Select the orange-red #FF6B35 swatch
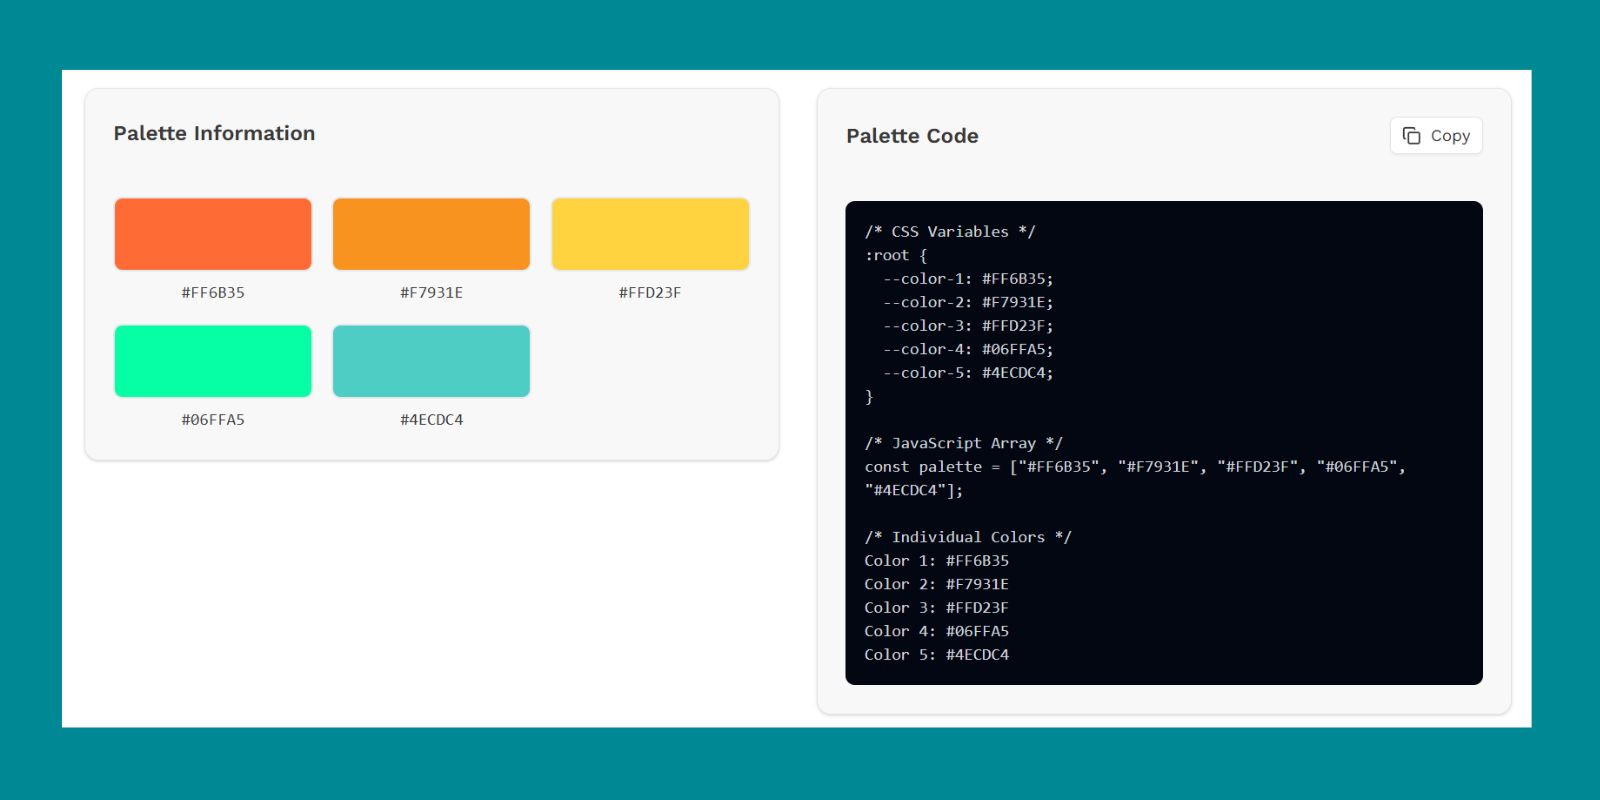1600x800 pixels. [213, 234]
